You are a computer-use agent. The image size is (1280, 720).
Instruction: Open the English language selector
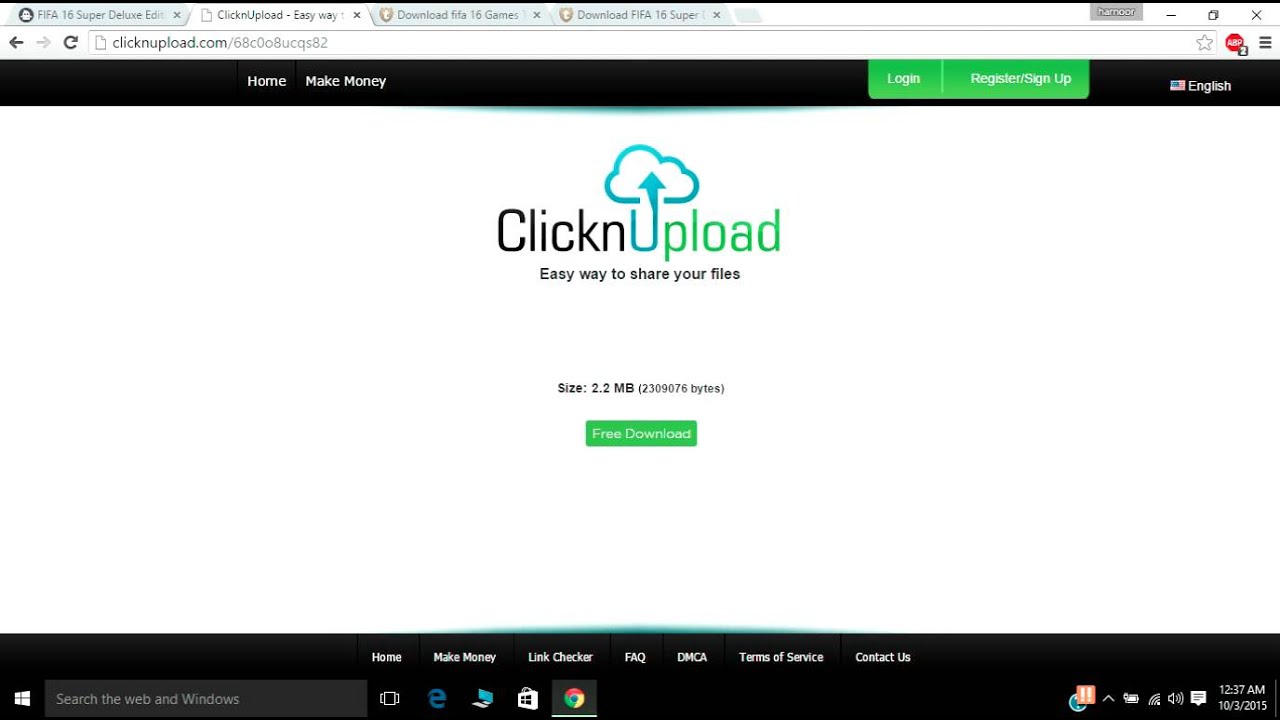point(1201,86)
